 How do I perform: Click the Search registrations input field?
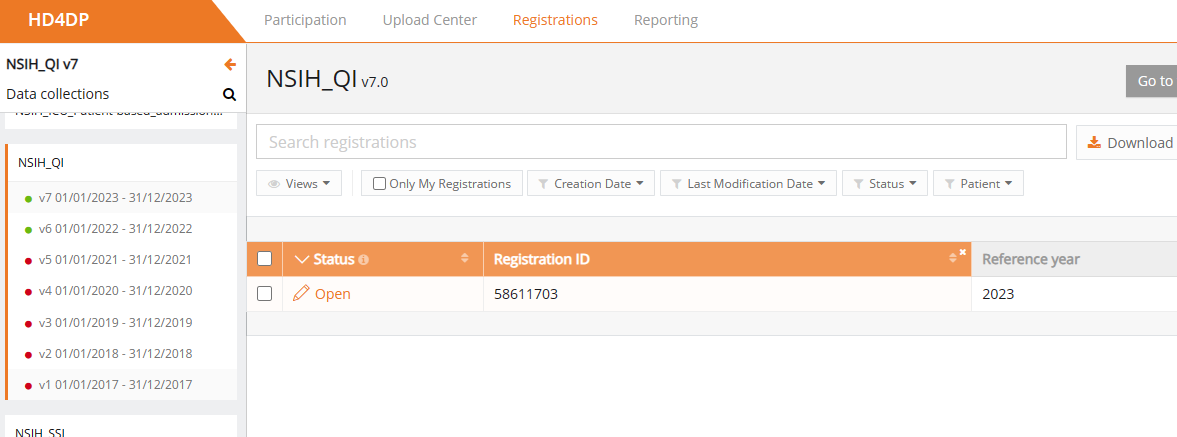661,142
